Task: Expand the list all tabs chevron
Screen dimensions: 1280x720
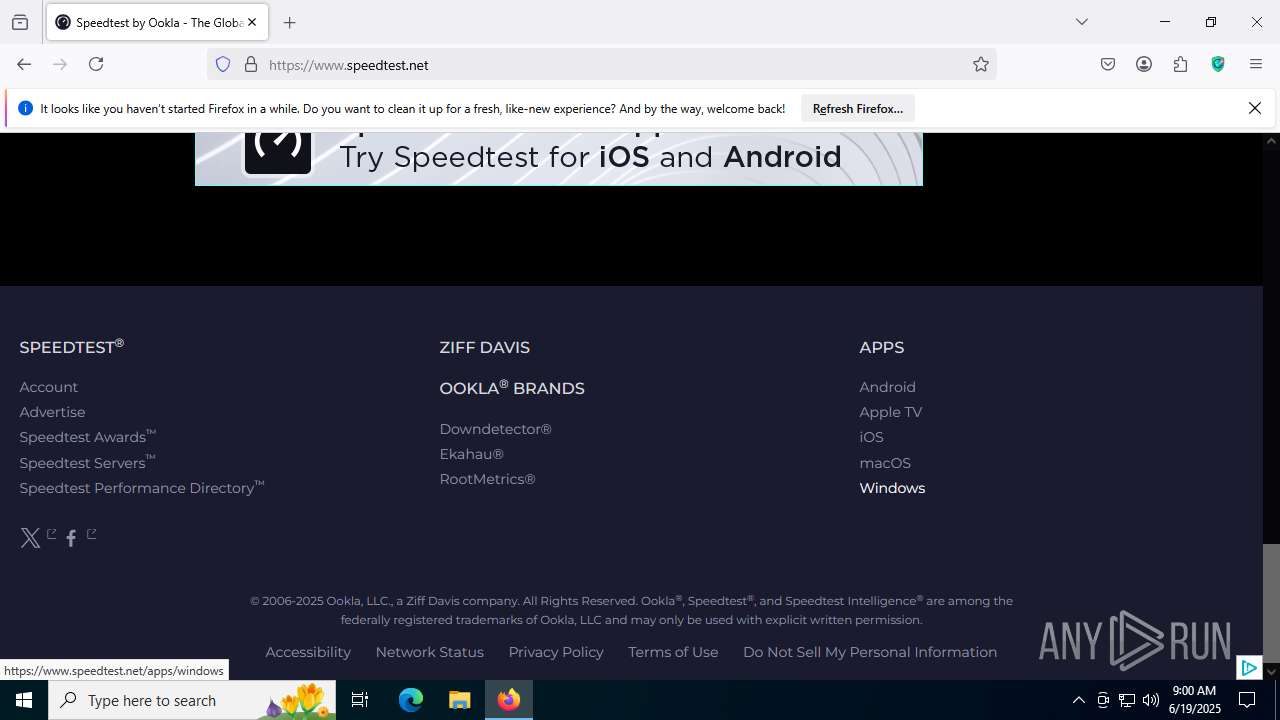Action: 1081,22
